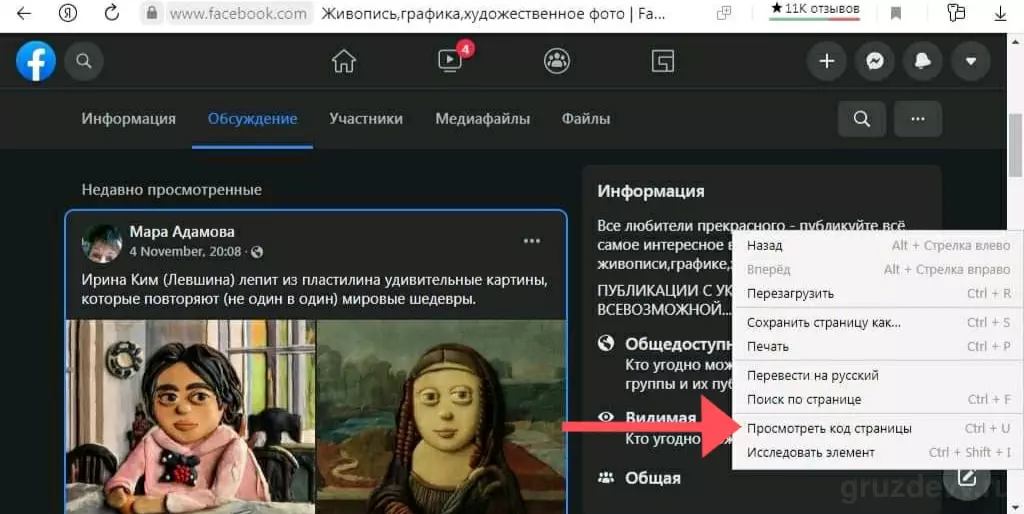The image size is (1024, 514).
Task: Open Мара Адамова profile link
Action: pos(182,231)
